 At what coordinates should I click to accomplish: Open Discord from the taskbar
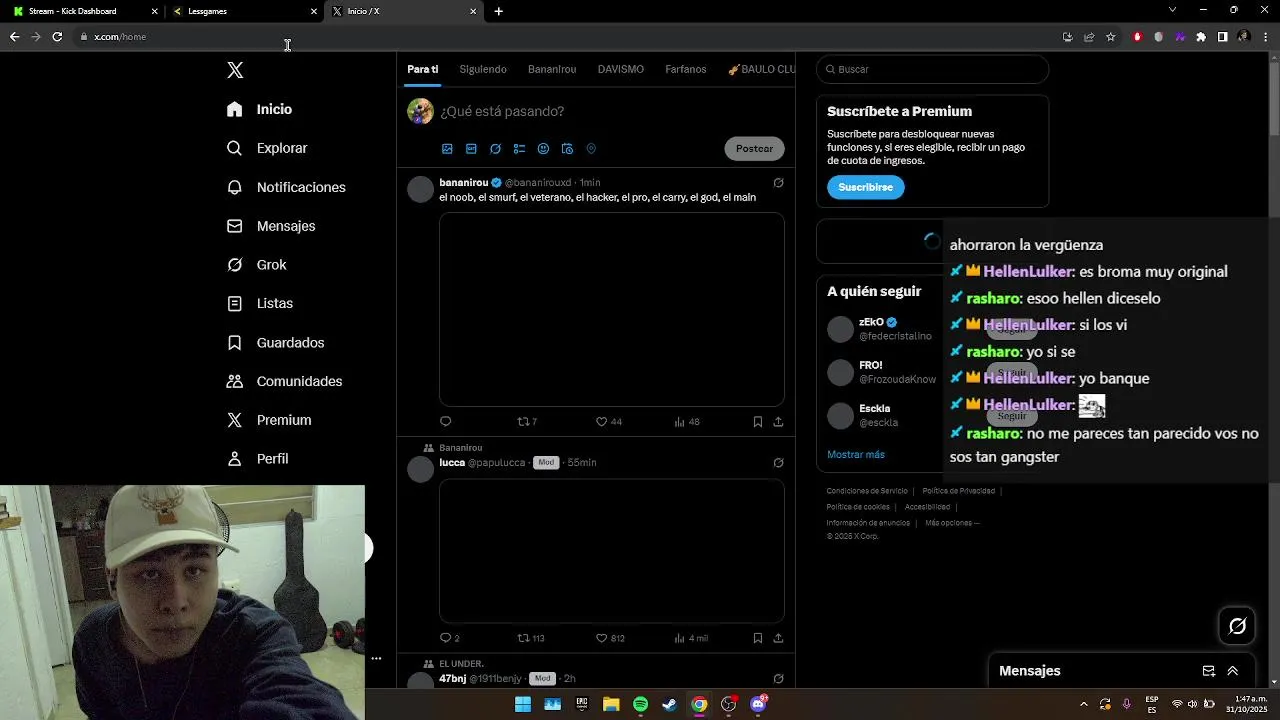[758, 704]
